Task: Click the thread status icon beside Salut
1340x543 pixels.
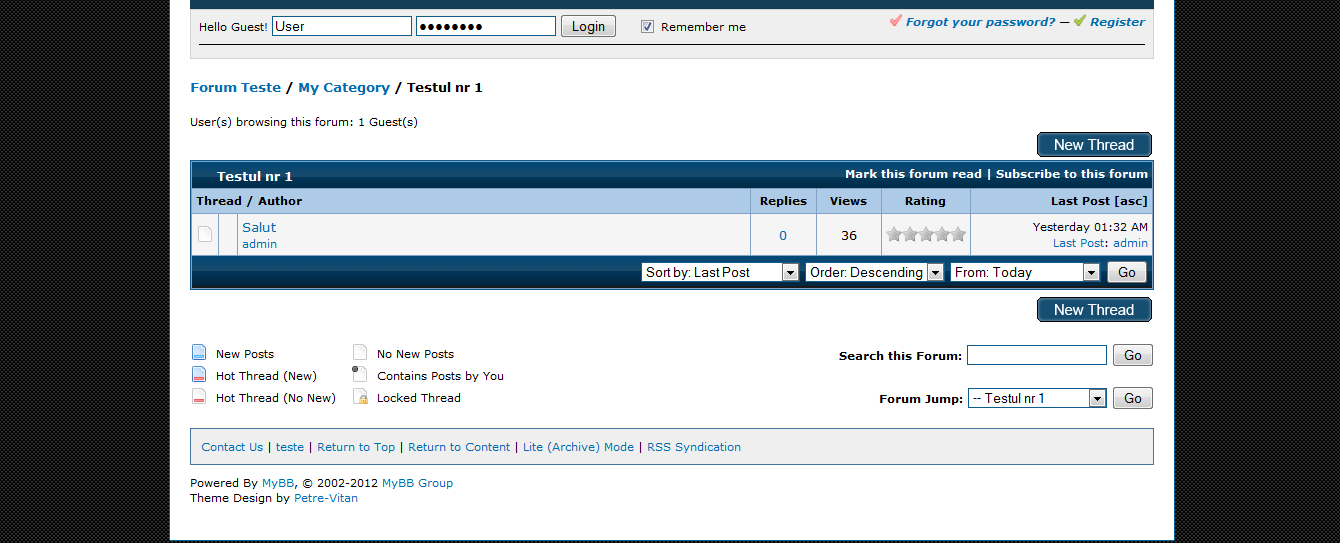Action: [x=205, y=234]
